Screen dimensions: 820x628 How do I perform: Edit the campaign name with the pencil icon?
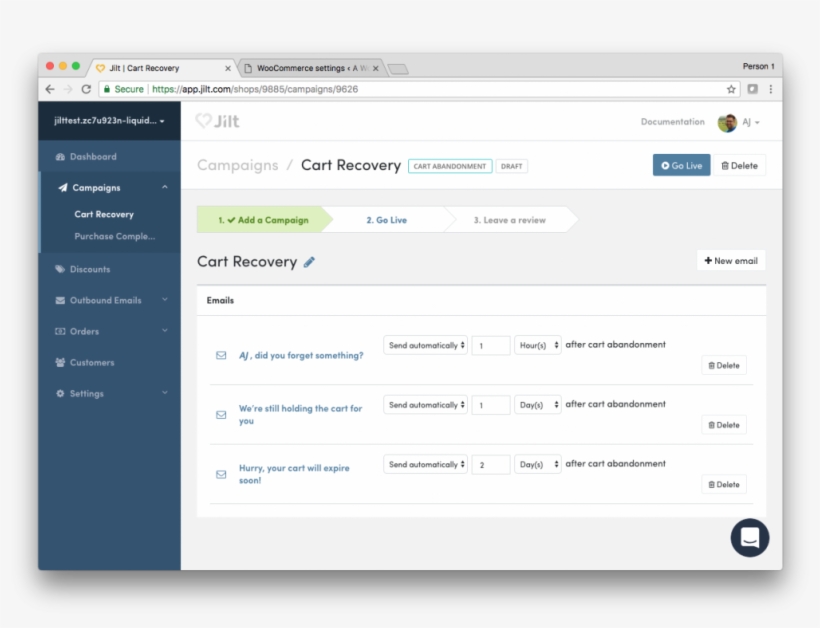click(309, 261)
